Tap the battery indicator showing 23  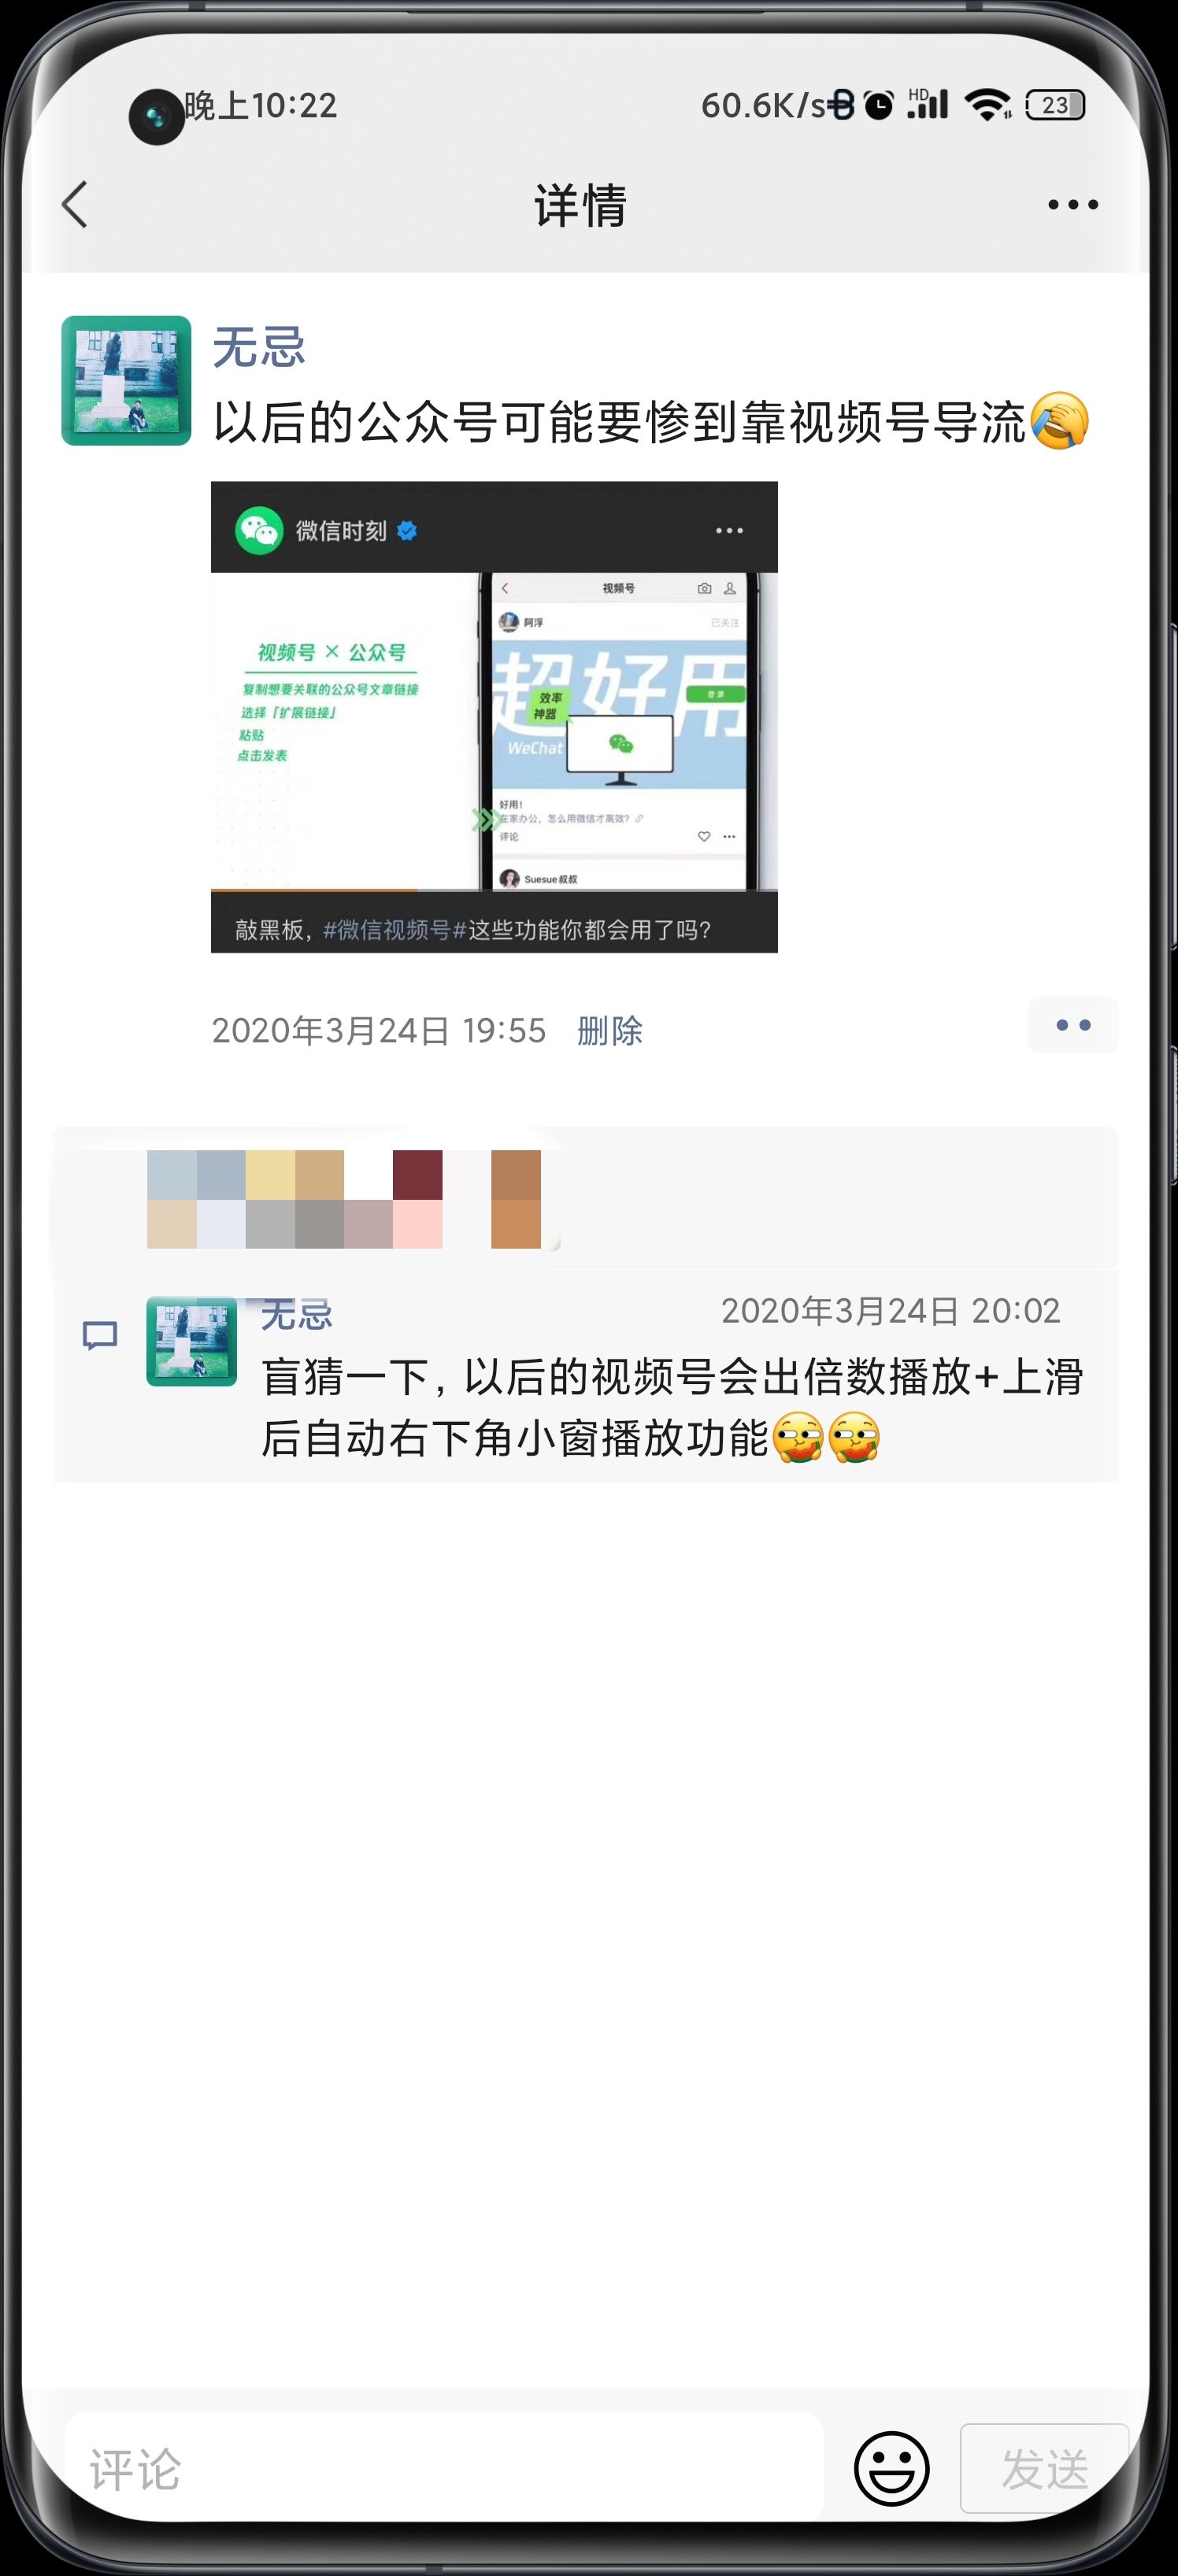click(x=1055, y=105)
